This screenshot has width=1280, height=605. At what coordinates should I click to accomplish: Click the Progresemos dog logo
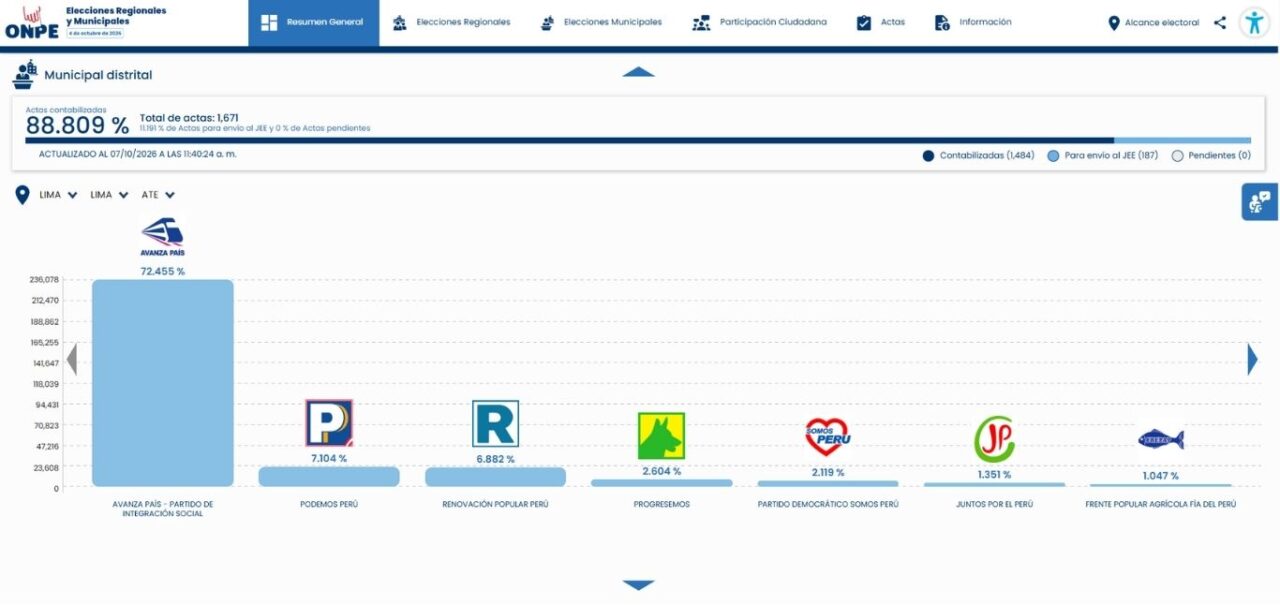(661, 436)
